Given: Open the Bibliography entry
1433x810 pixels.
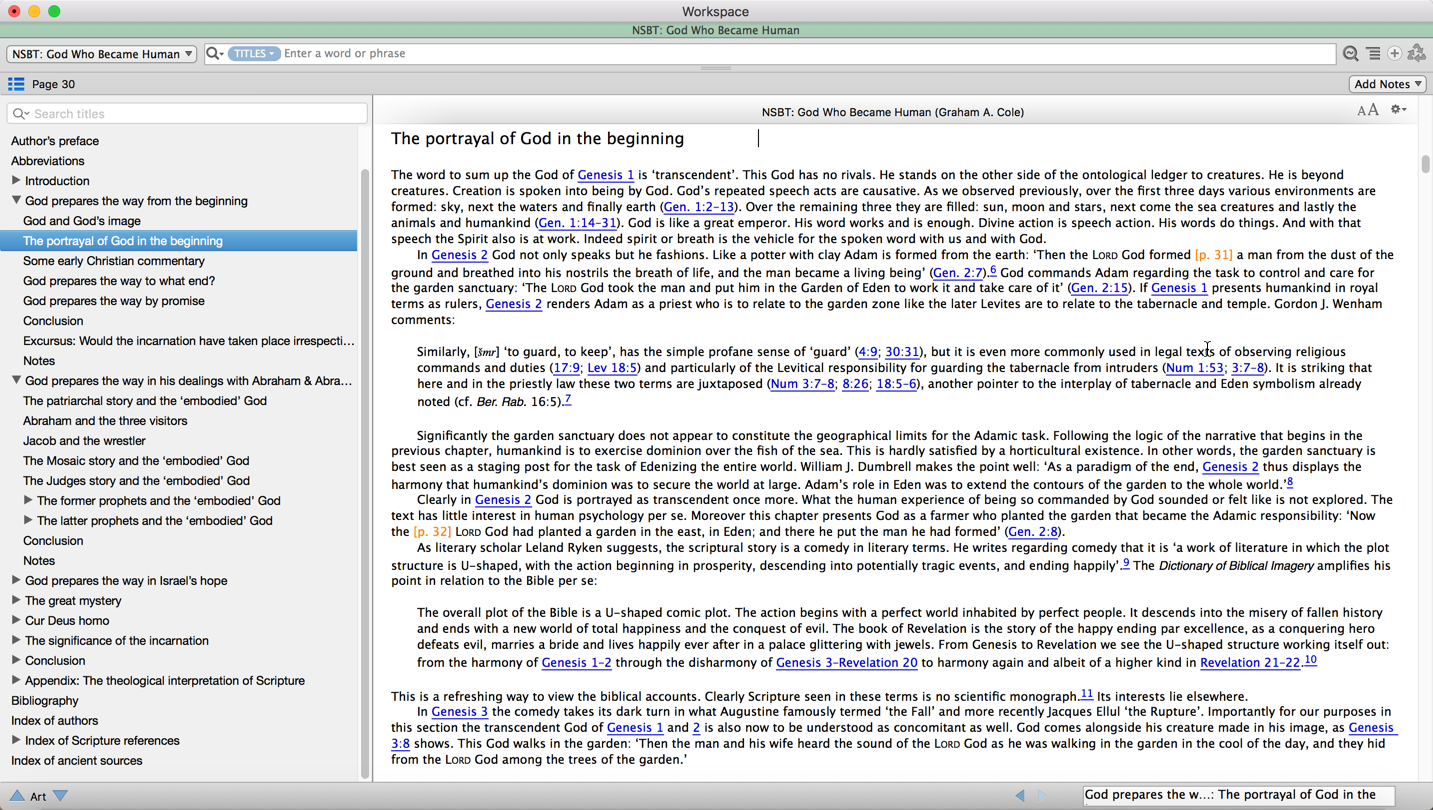Looking at the screenshot, I should click(45, 701).
